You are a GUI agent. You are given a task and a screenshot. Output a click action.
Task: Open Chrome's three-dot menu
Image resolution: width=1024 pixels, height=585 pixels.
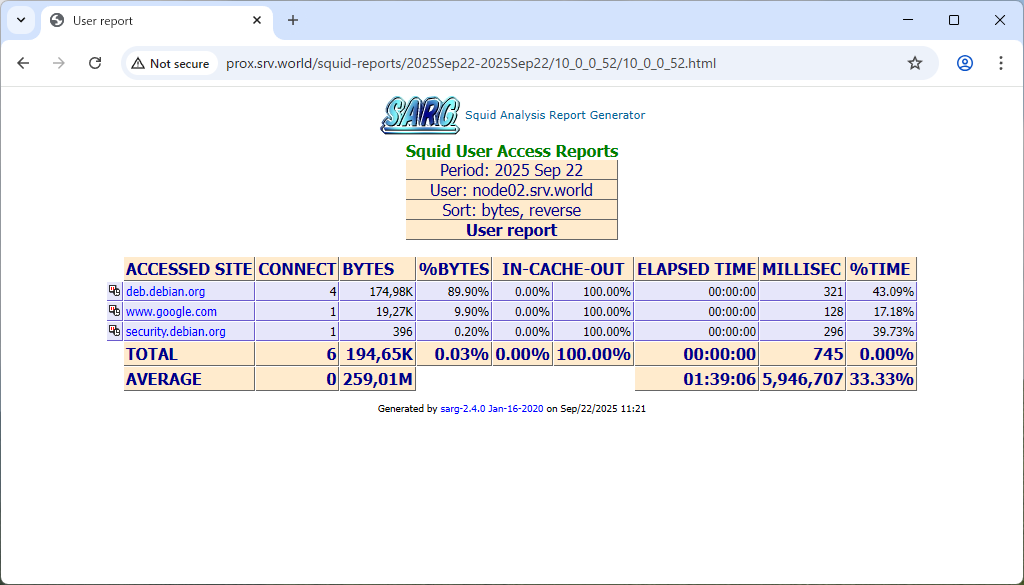pyautogui.click(x=1000, y=63)
